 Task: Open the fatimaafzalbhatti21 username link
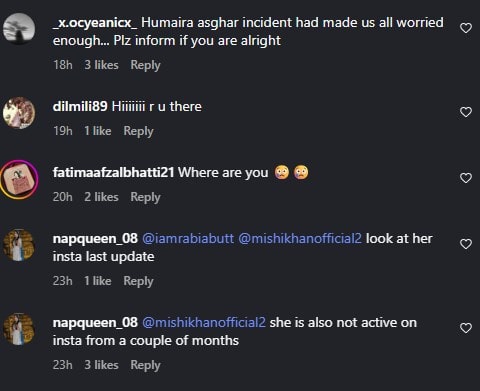[x=113, y=173]
